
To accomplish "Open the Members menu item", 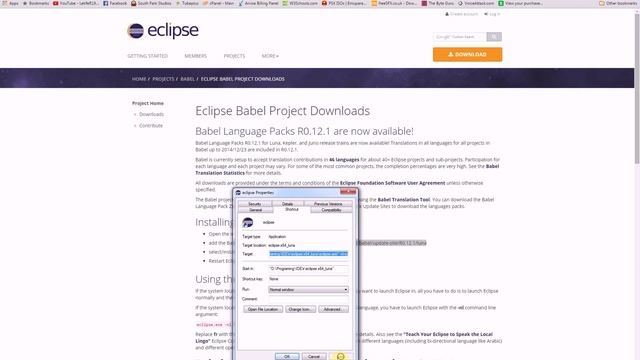I will click(x=196, y=56).
